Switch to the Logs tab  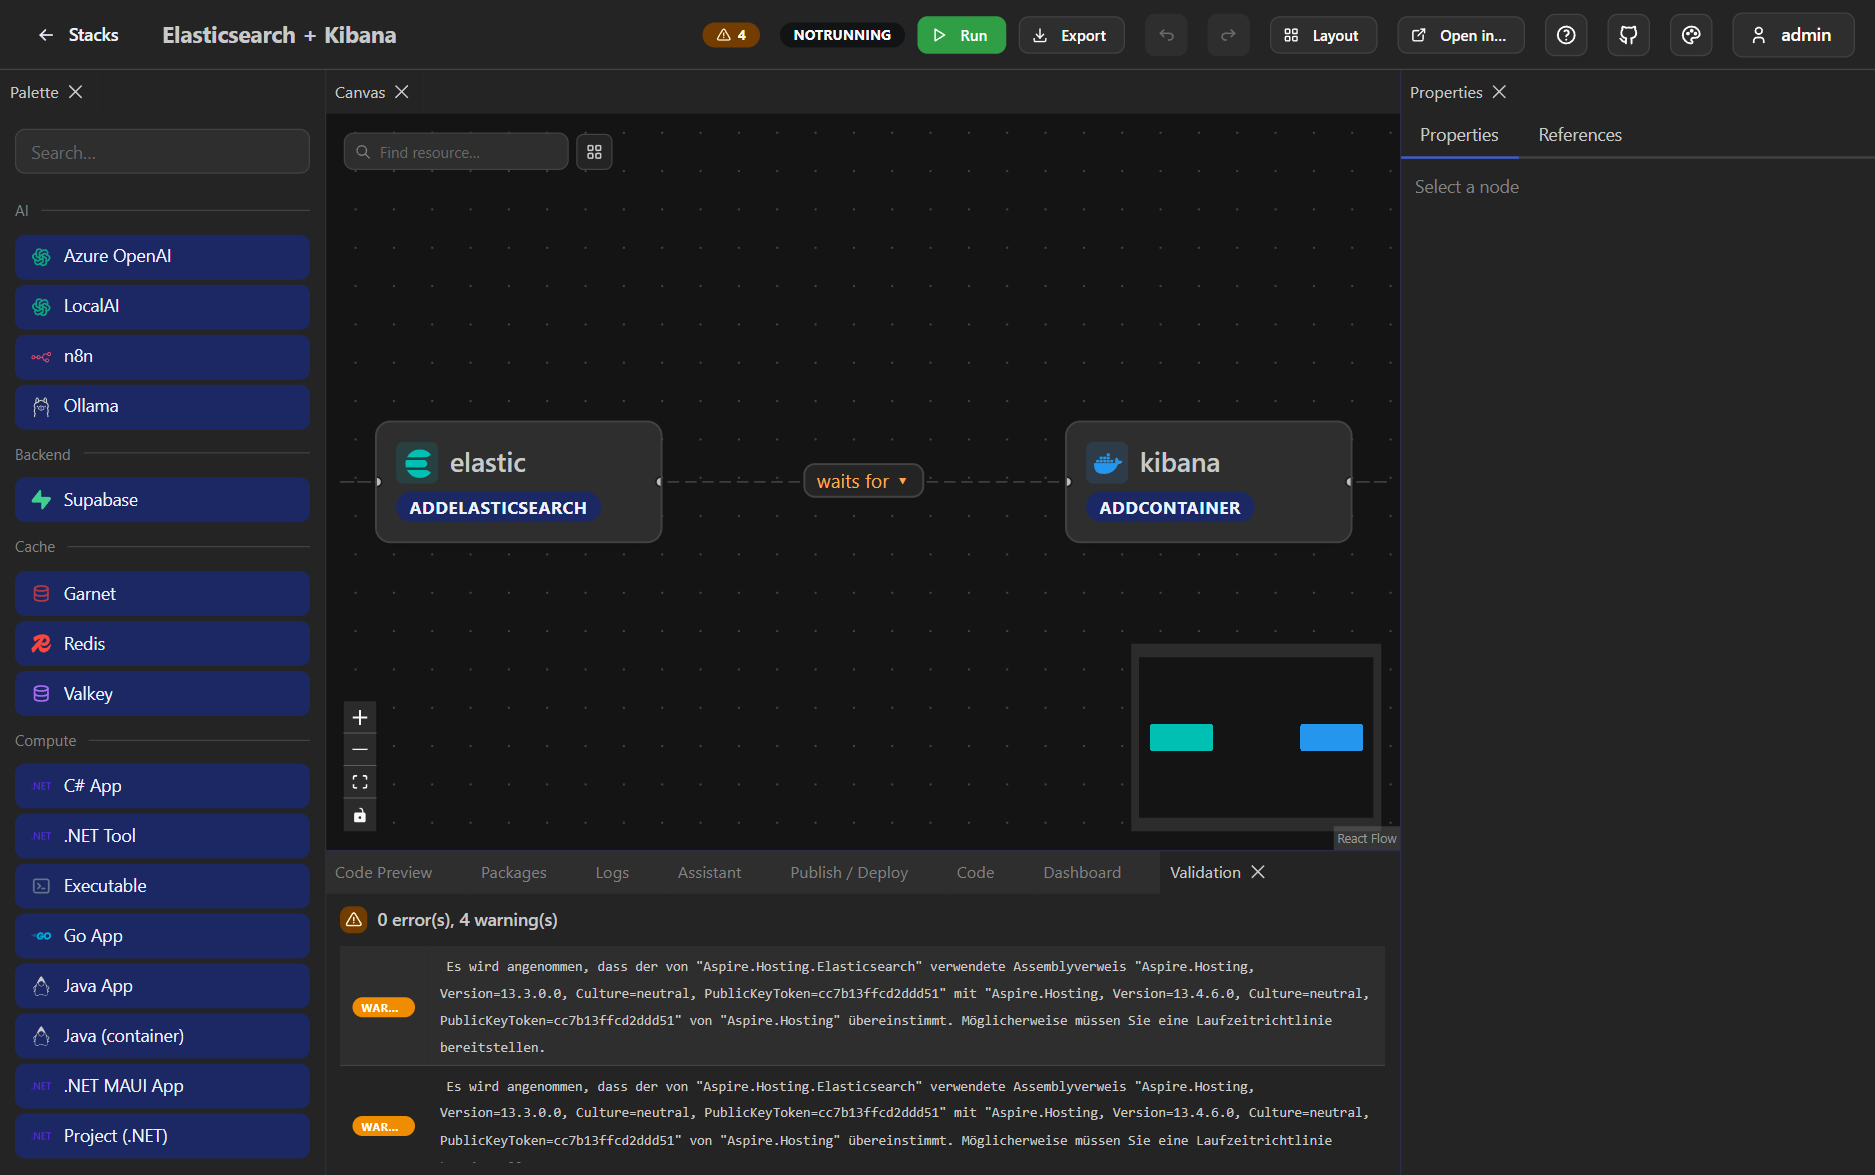click(x=612, y=873)
